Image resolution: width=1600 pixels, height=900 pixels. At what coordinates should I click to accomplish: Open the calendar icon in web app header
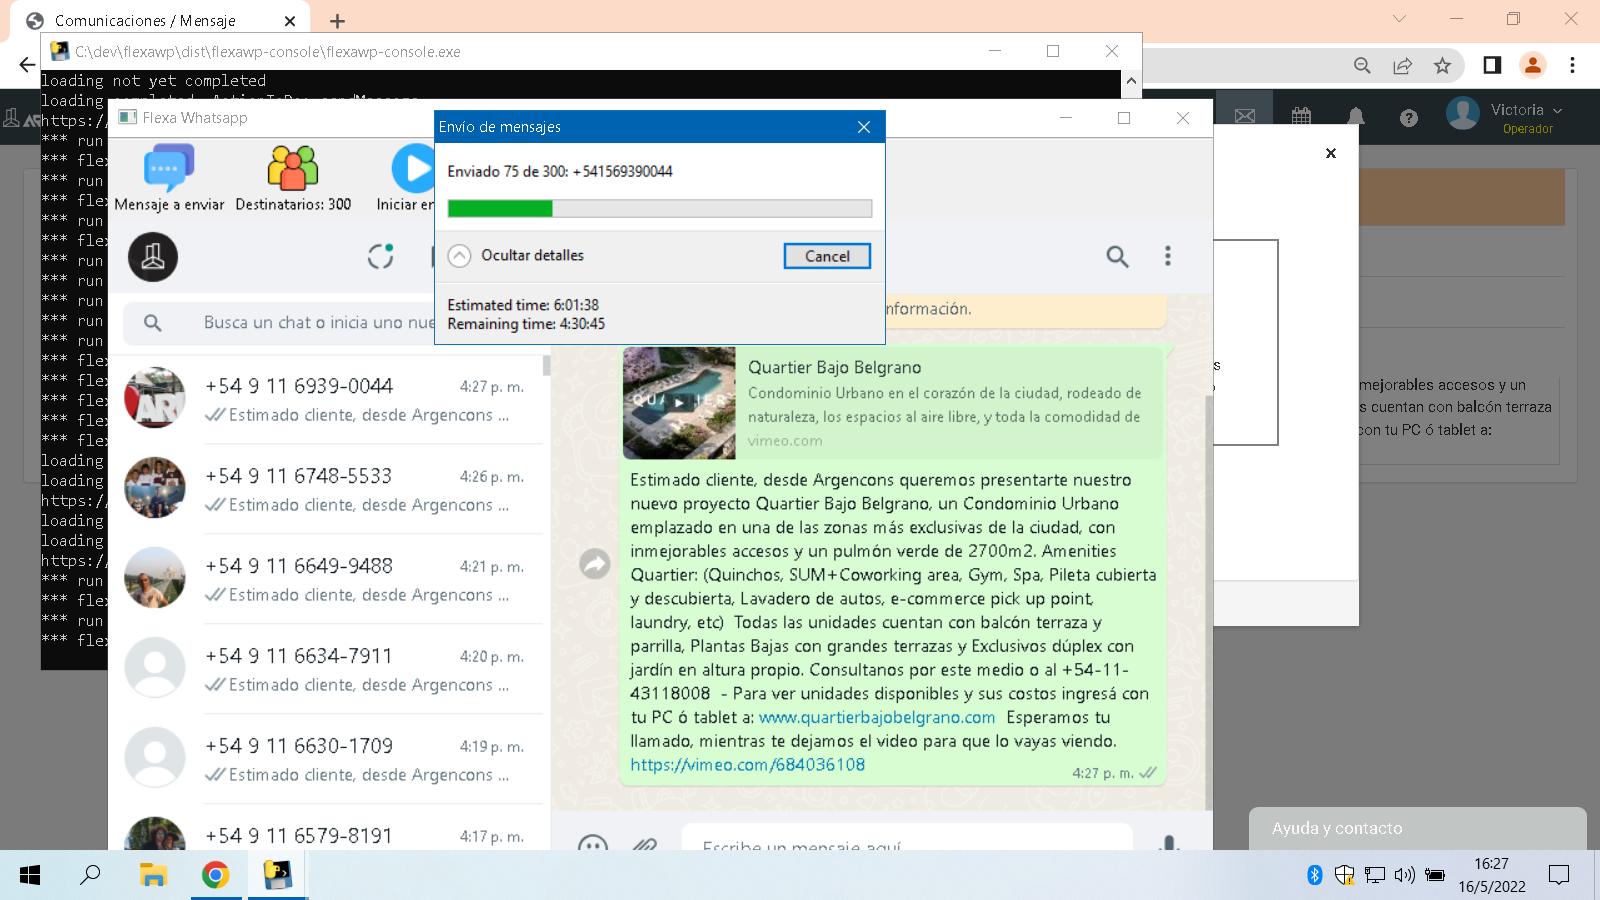pos(1301,117)
